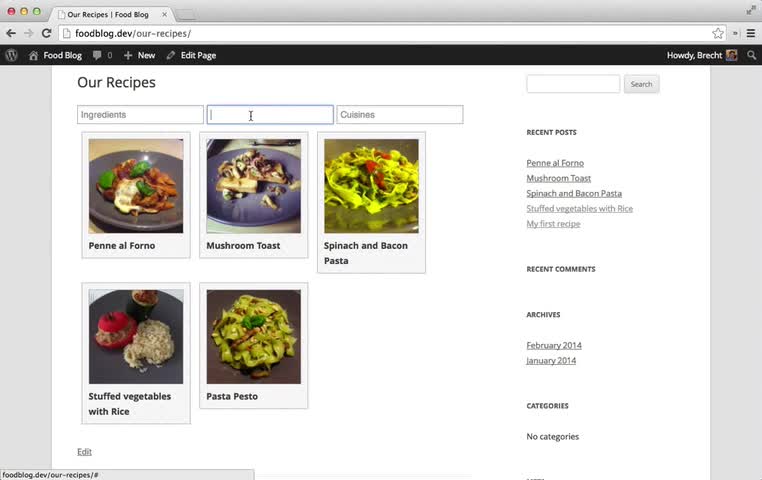The image size is (762, 480).
Task: Click the focused middle filter field
Action: coord(270,115)
